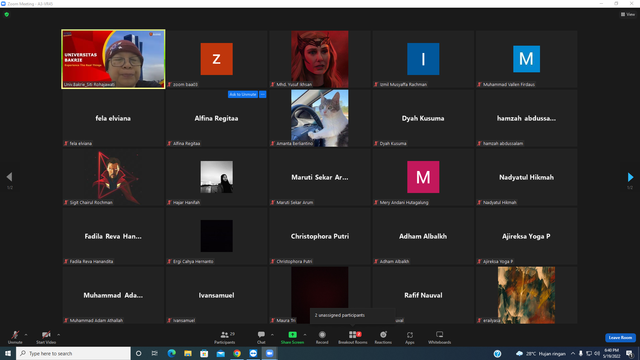Open more options dots on Alfina Regitaa tile
The width and height of the screenshot is (640, 360).
pos(262,94)
